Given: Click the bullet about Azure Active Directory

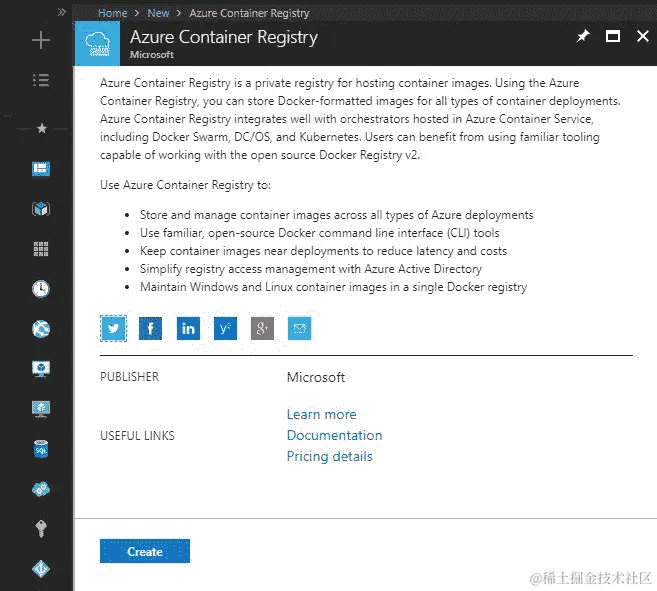Looking at the screenshot, I should [x=311, y=269].
